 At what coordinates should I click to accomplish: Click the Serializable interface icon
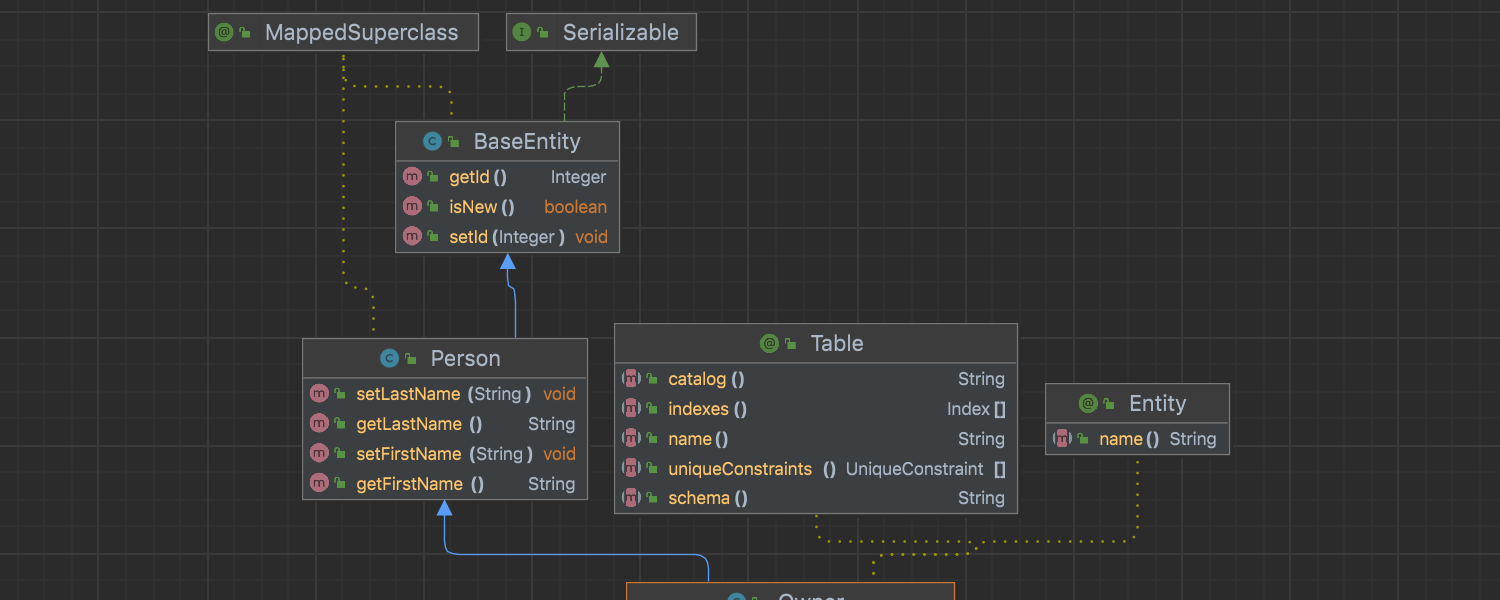(x=521, y=32)
